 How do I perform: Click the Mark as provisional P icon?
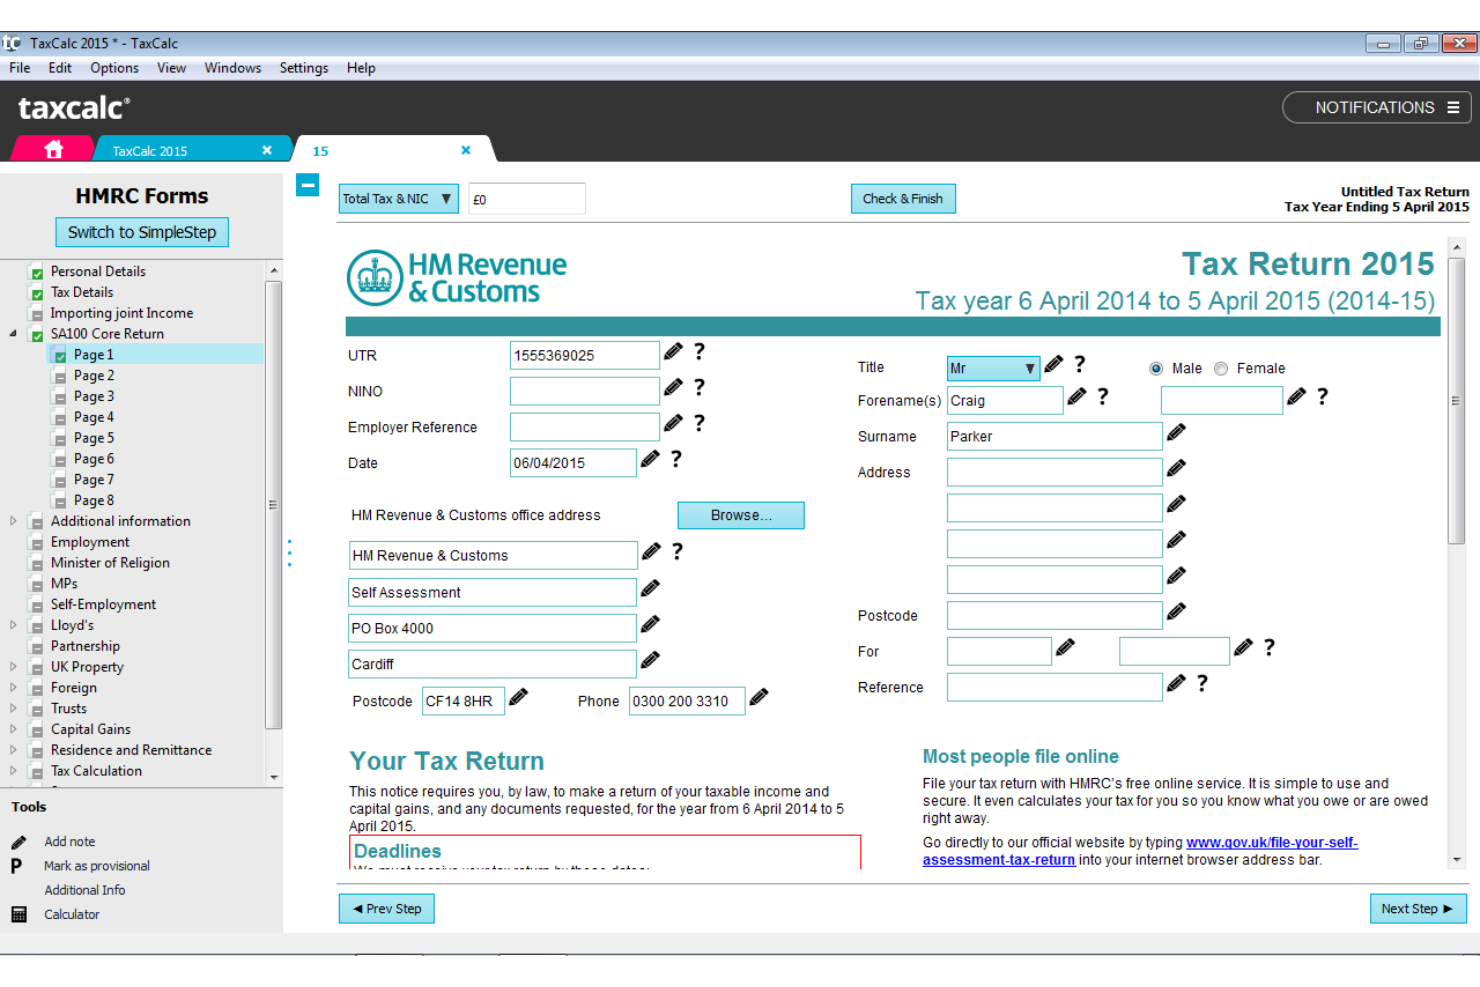pyautogui.click(x=16, y=866)
